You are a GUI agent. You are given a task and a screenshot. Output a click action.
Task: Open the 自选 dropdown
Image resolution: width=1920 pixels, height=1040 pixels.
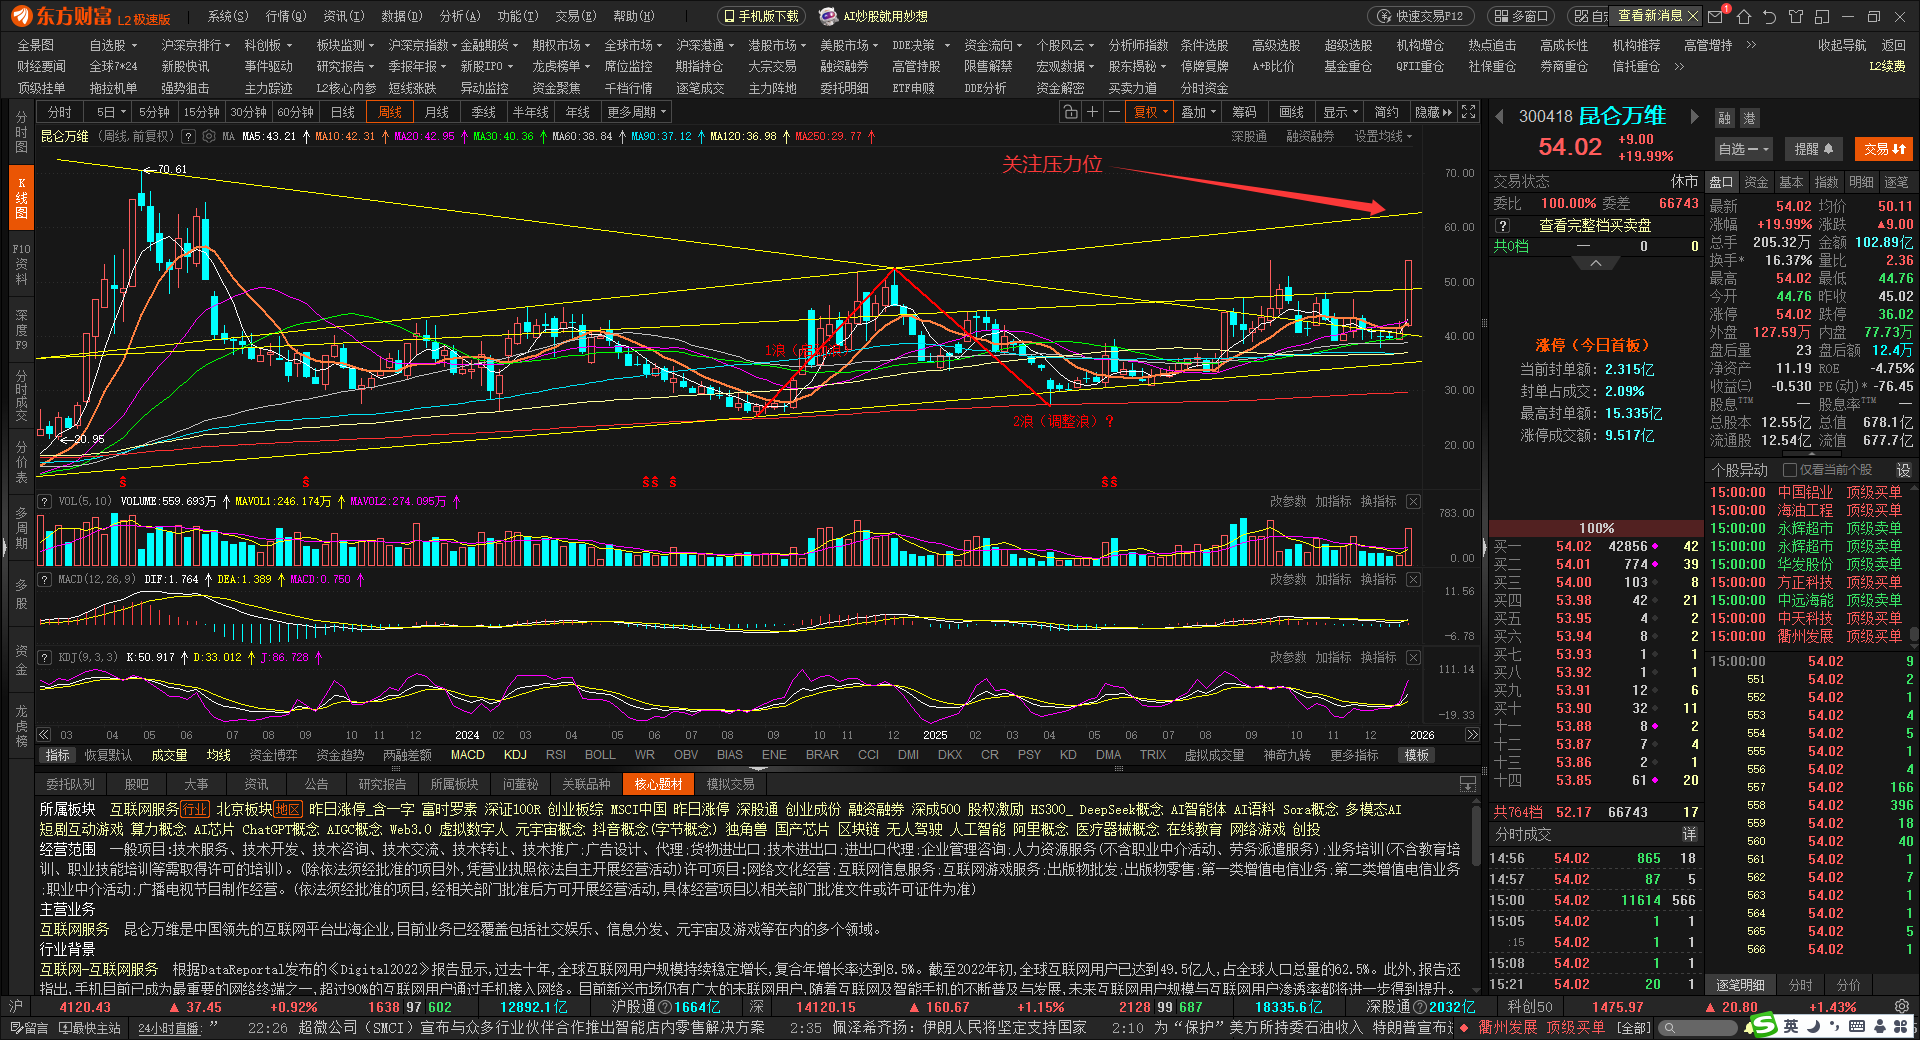point(1743,149)
